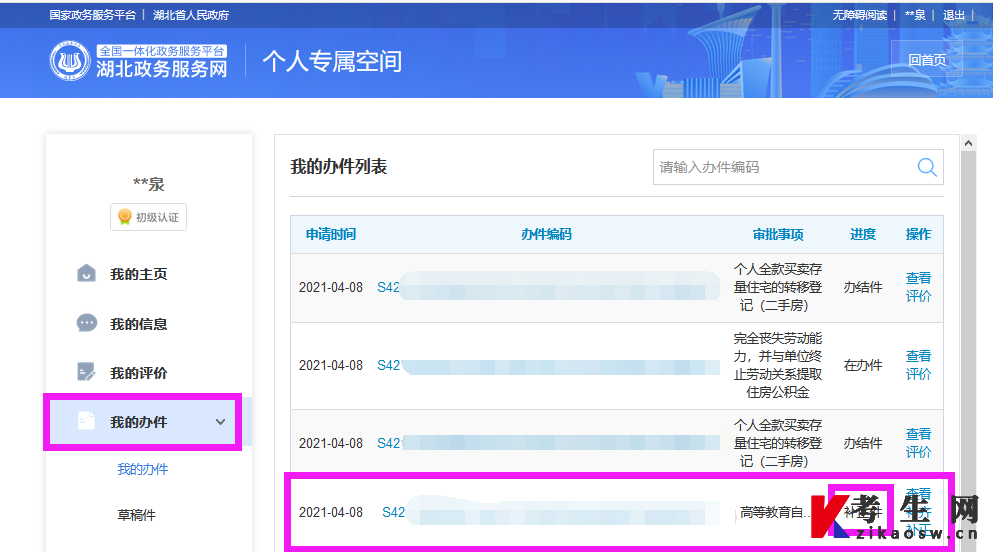The height and width of the screenshot is (552, 993).
Task: Click the 申请时间 column header
Action: tap(331, 234)
